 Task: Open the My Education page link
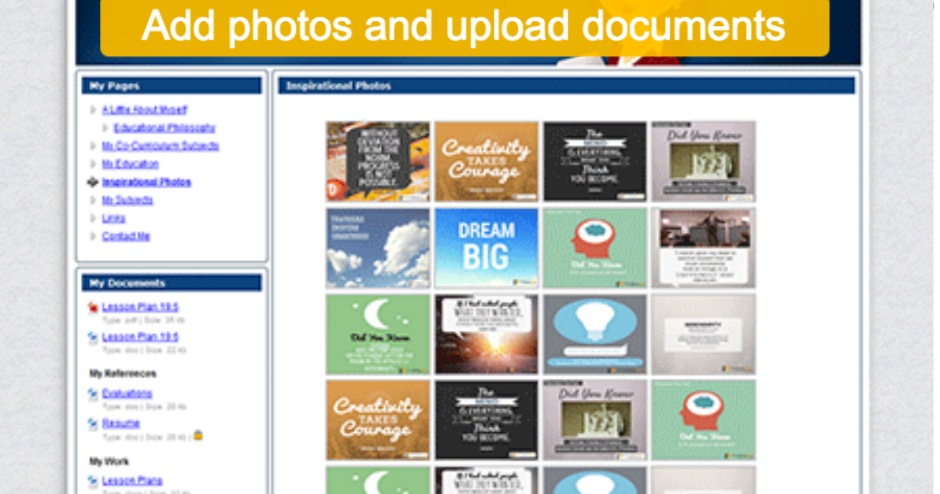[x=130, y=164]
